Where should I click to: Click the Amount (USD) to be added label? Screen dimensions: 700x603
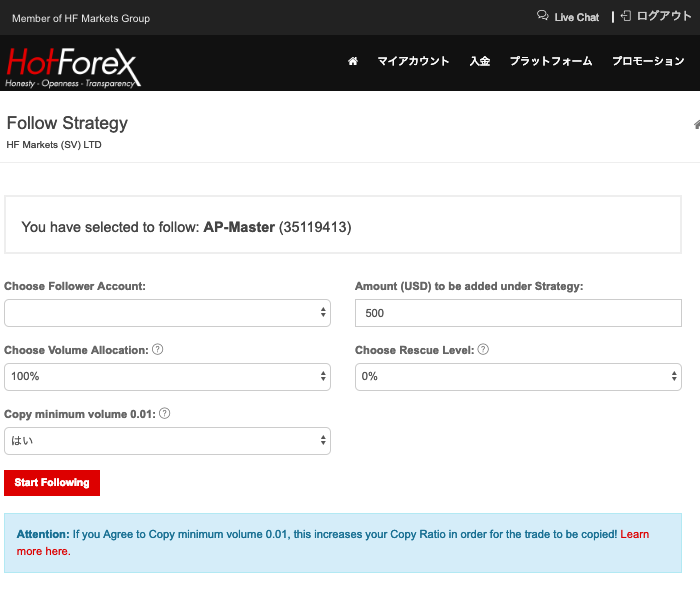coord(469,286)
